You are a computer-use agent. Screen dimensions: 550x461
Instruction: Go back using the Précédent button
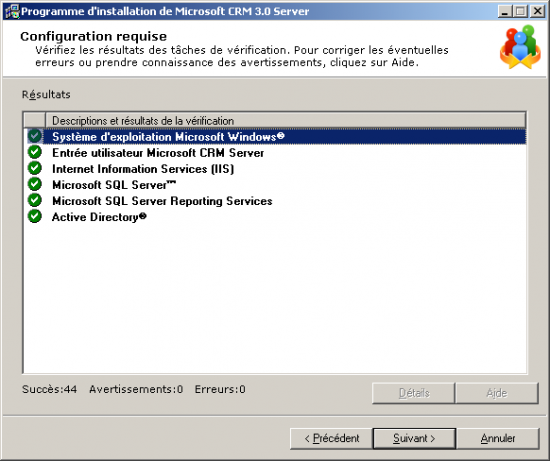click(x=331, y=438)
